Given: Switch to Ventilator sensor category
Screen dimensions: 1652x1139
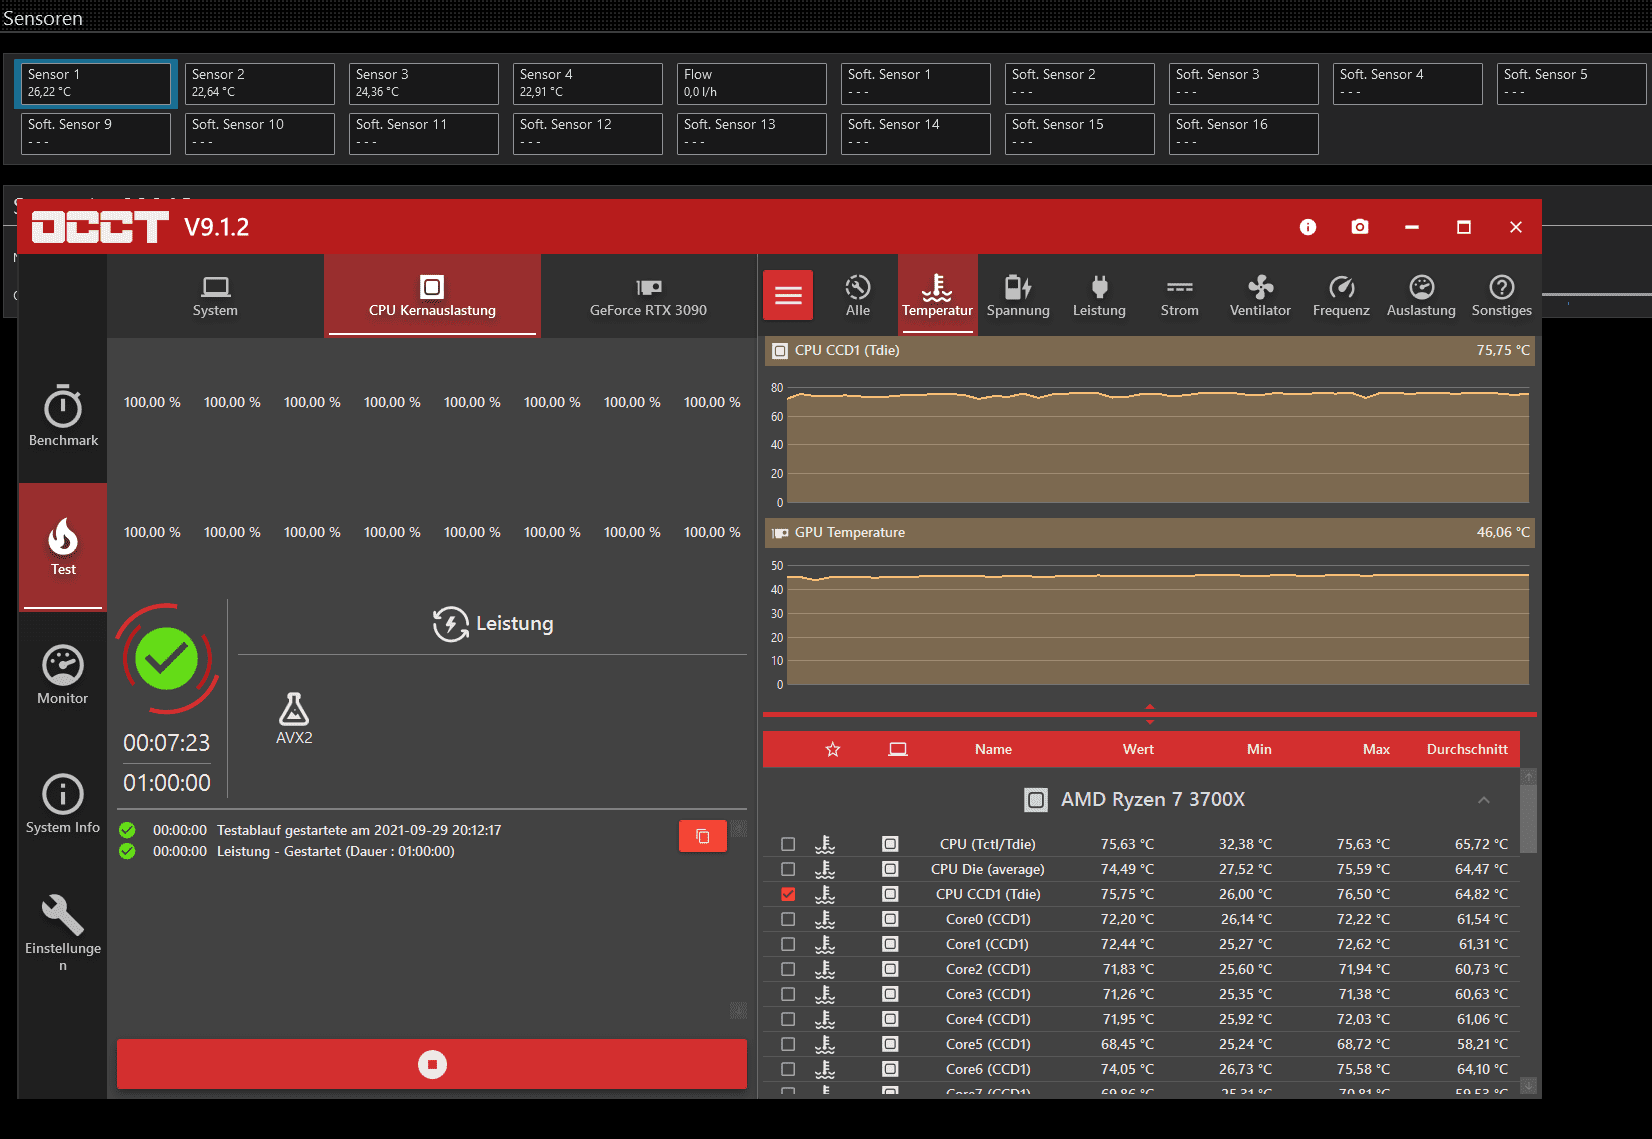Looking at the screenshot, I should [1260, 296].
